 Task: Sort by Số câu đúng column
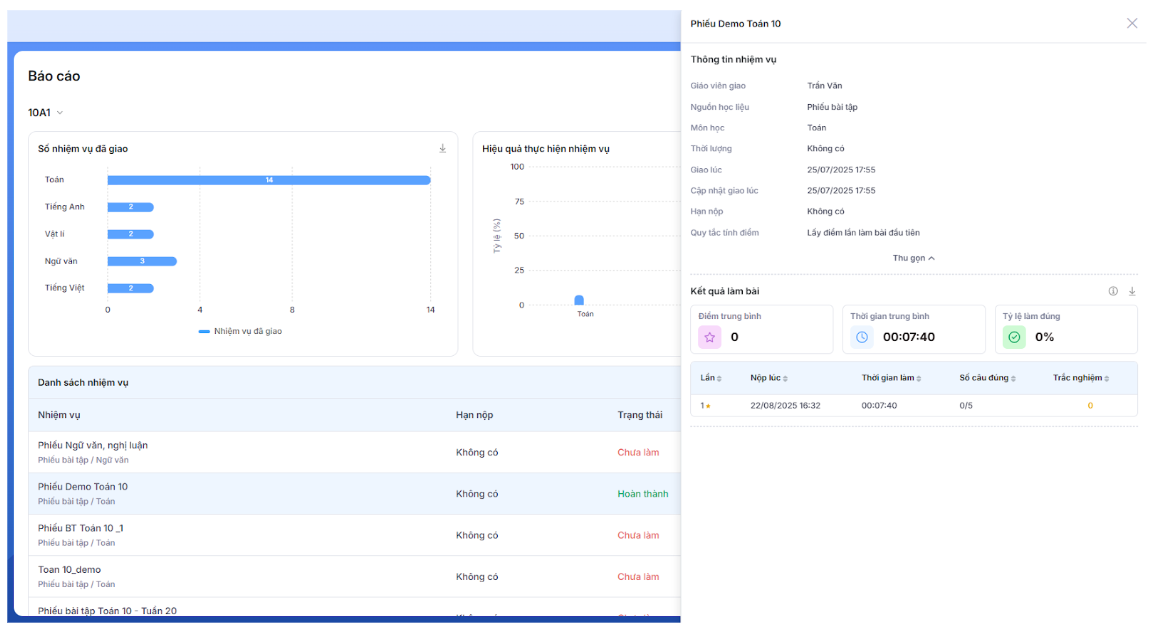click(986, 378)
